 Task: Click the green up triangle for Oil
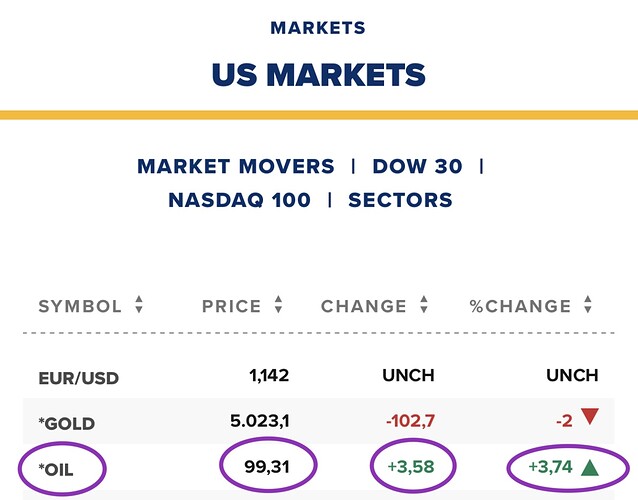[589, 466]
